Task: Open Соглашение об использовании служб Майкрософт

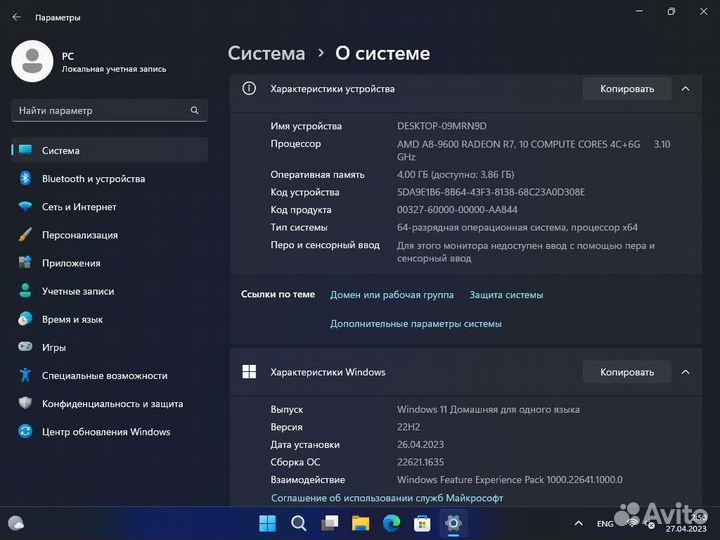Action: [x=387, y=498]
